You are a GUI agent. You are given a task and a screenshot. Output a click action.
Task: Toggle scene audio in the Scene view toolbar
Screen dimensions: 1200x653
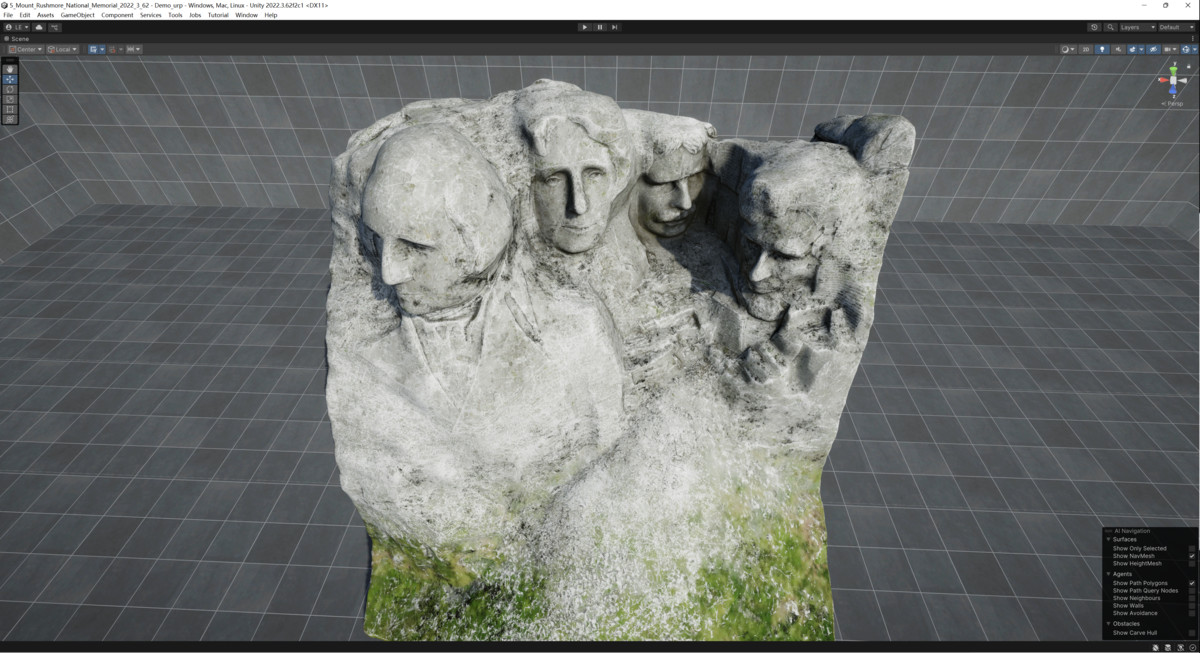(1119, 48)
